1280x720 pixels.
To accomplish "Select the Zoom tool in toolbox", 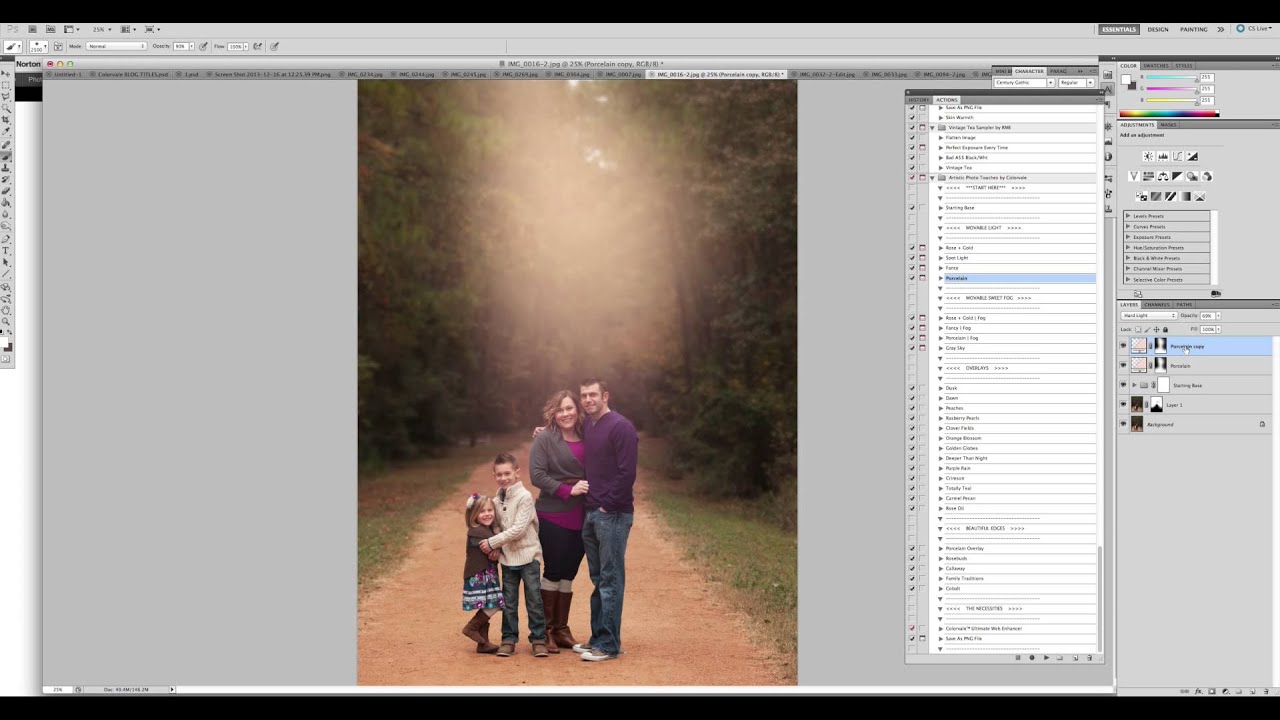I will point(6,322).
